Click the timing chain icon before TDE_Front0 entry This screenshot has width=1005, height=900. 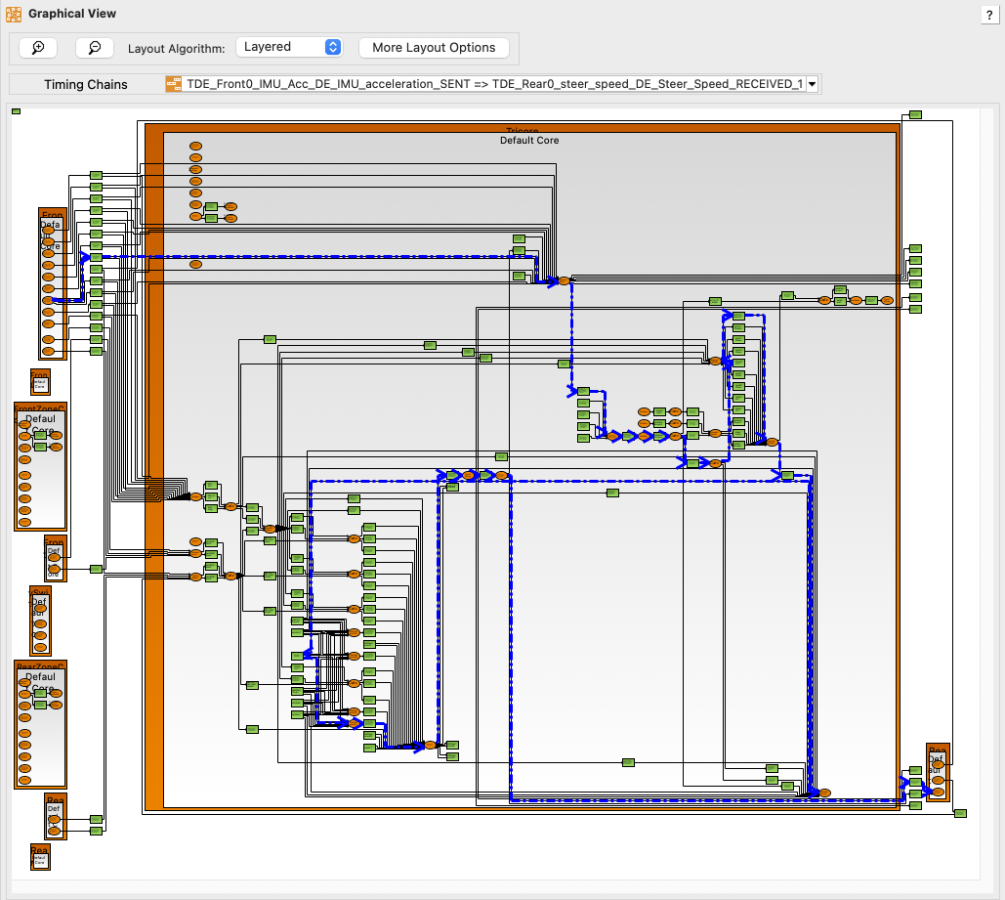(x=173, y=84)
